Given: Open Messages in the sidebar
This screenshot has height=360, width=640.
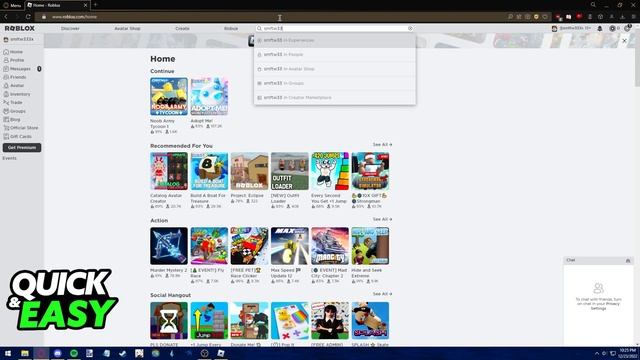Looking at the screenshot, I should tap(17, 69).
